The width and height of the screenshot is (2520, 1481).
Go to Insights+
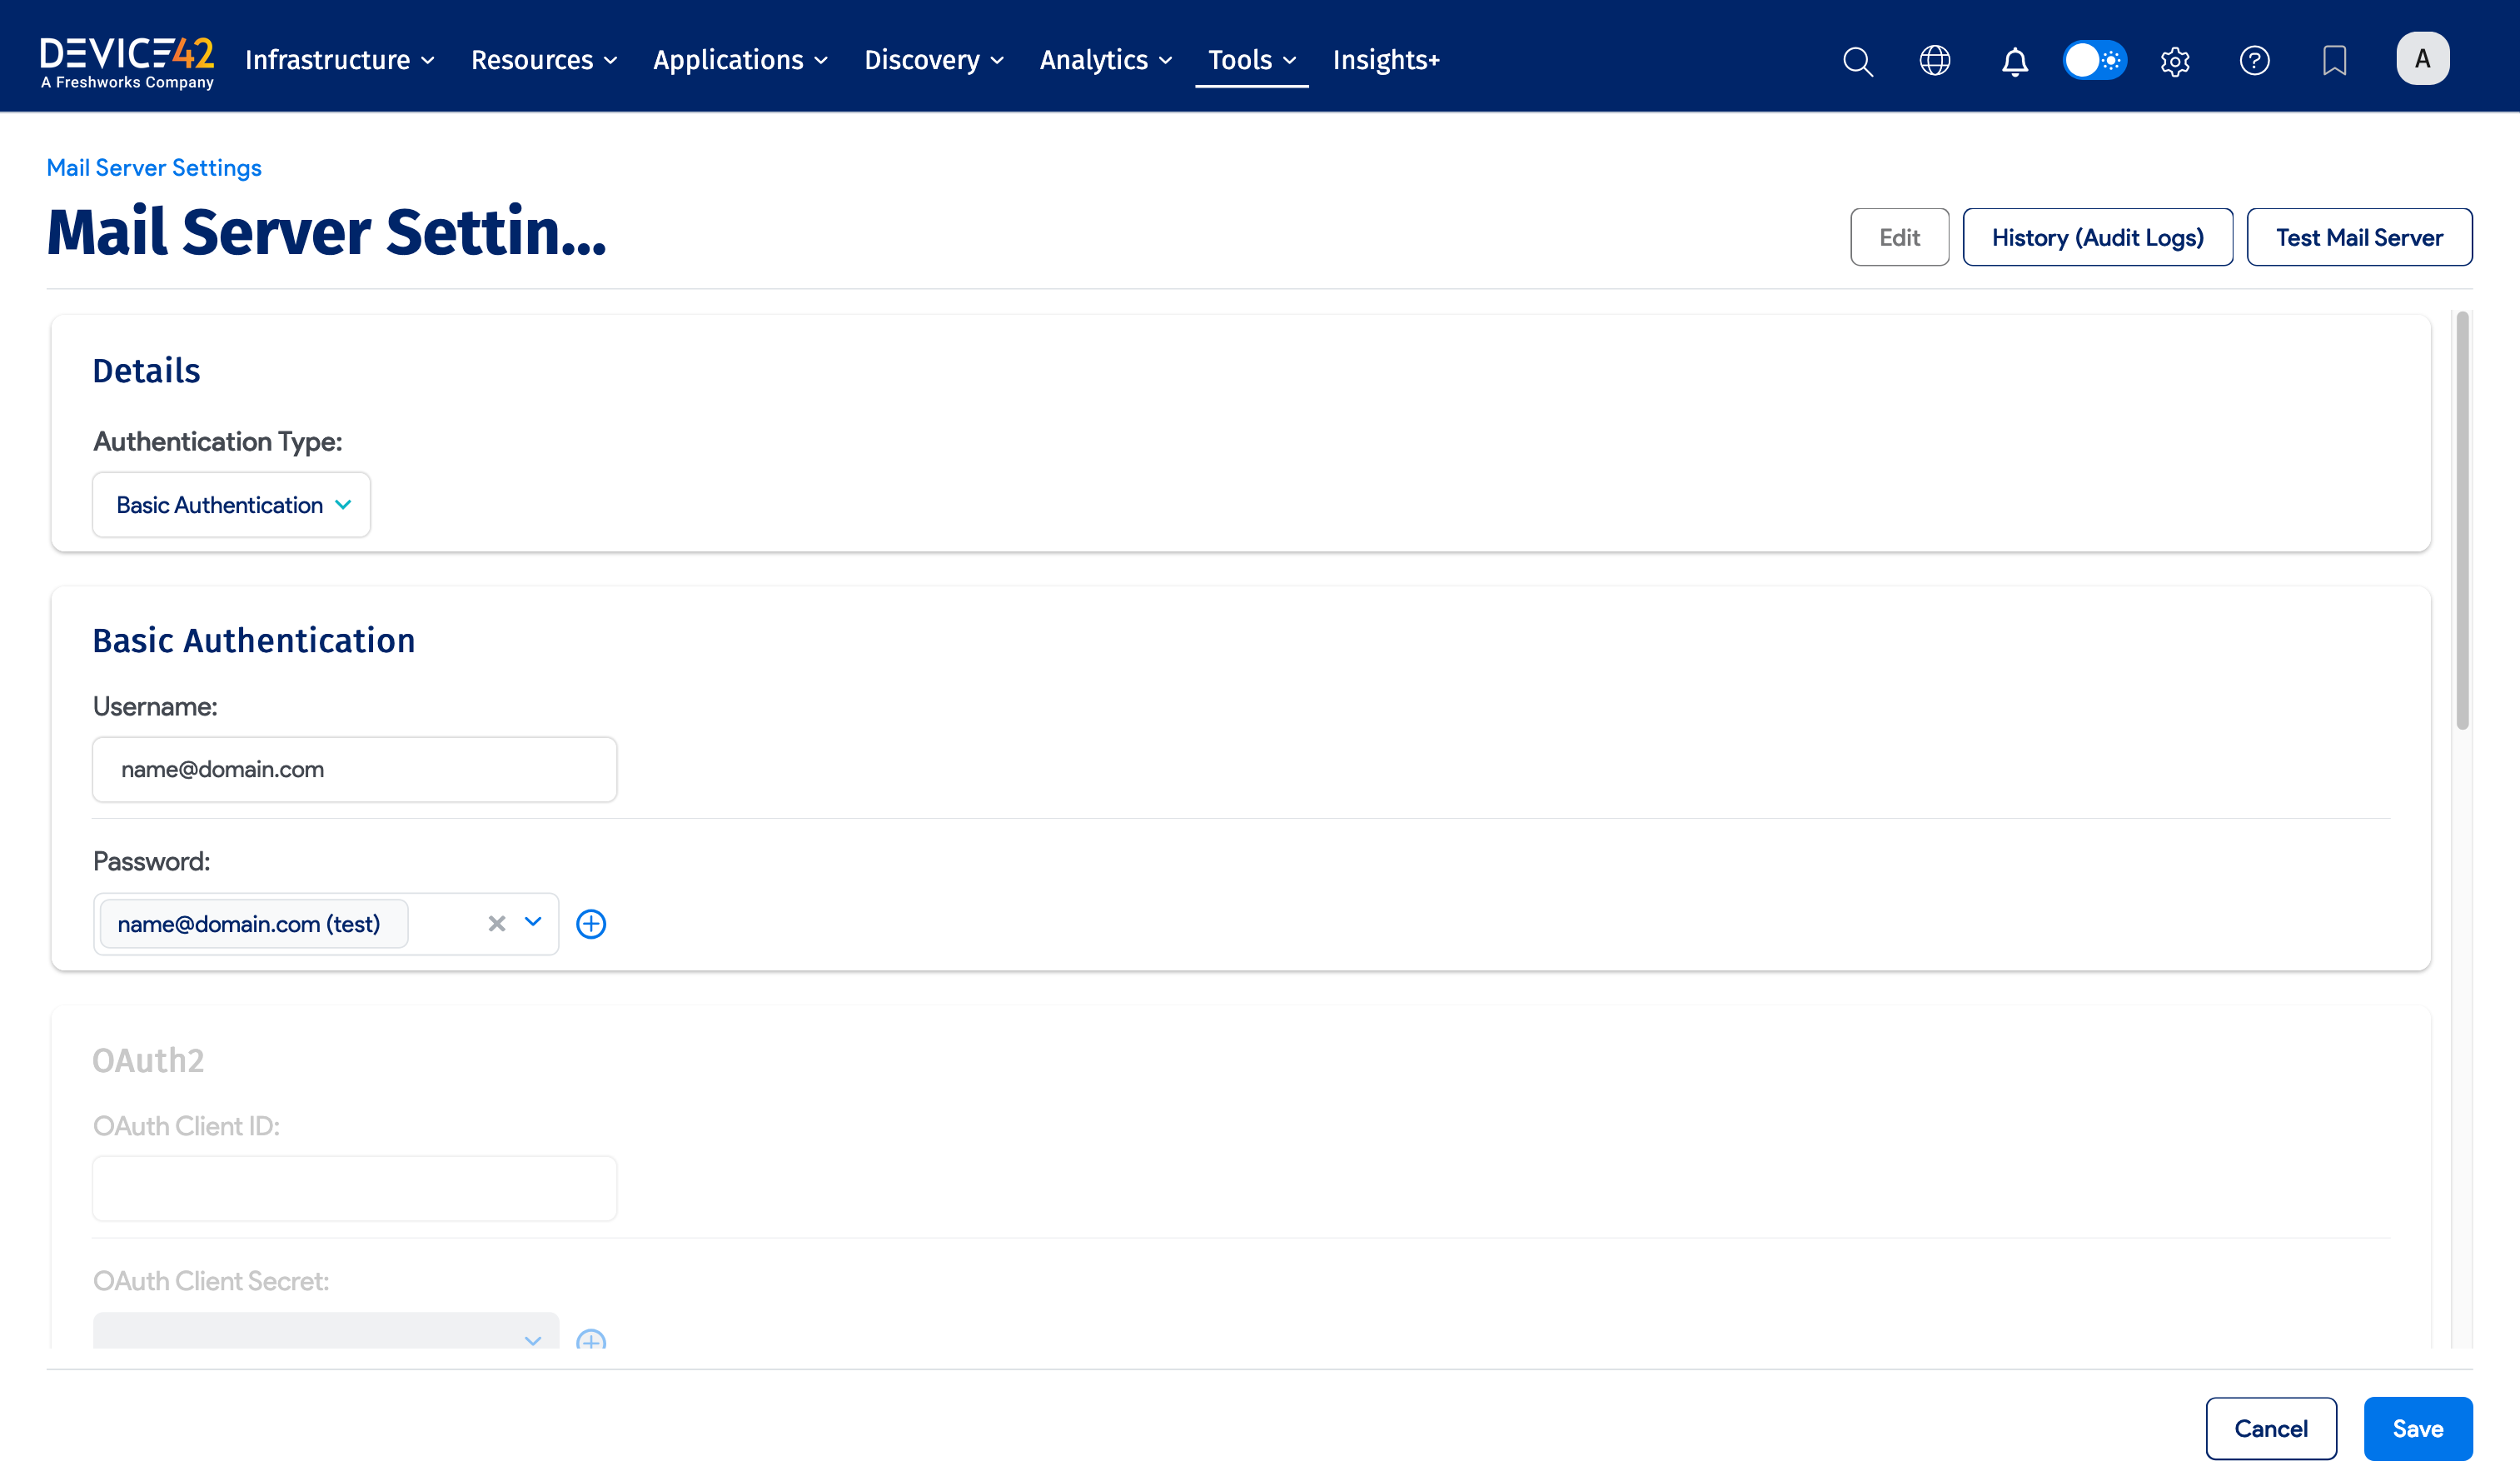(x=1386, y=60)
